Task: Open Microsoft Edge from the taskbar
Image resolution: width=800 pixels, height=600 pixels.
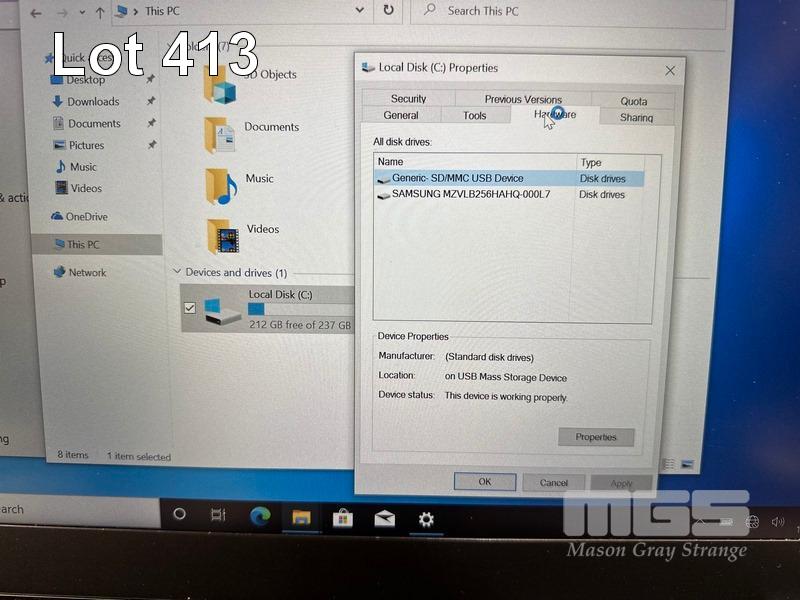Action: pyautogui.click(x=260, y=516)
